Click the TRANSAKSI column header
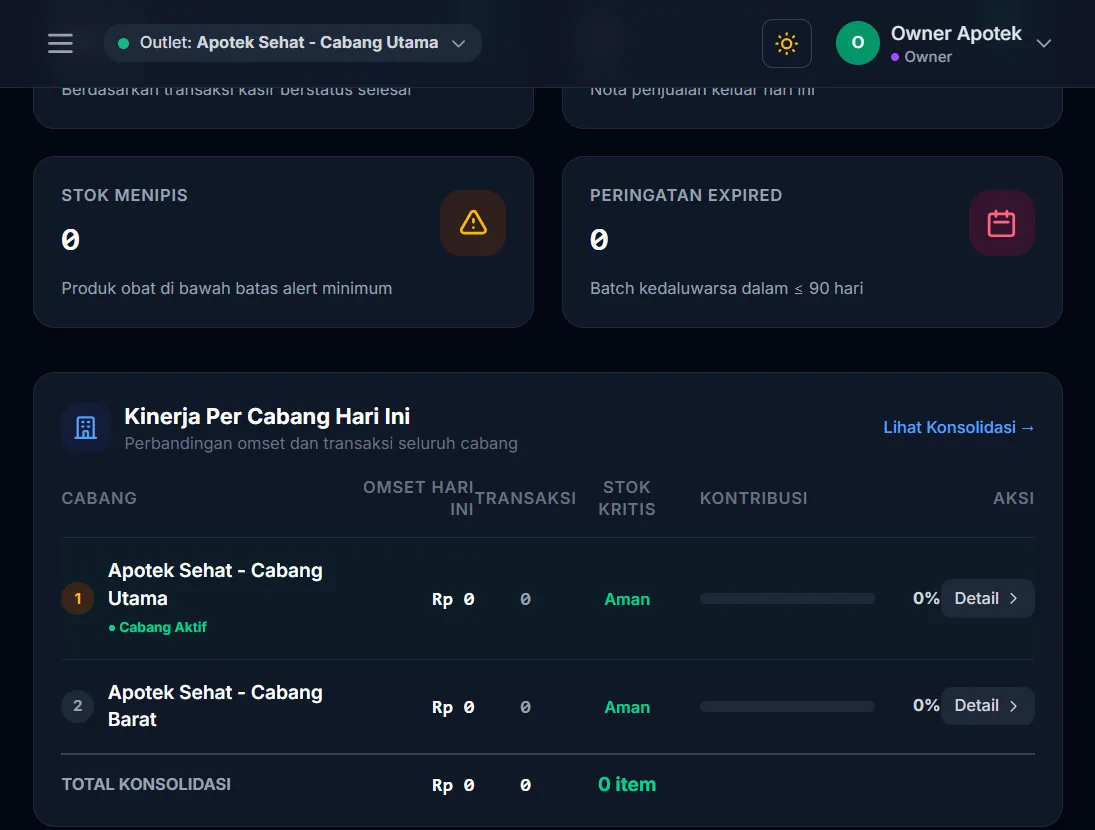The height and width of the screenshot is (830, 1095). 526,498
